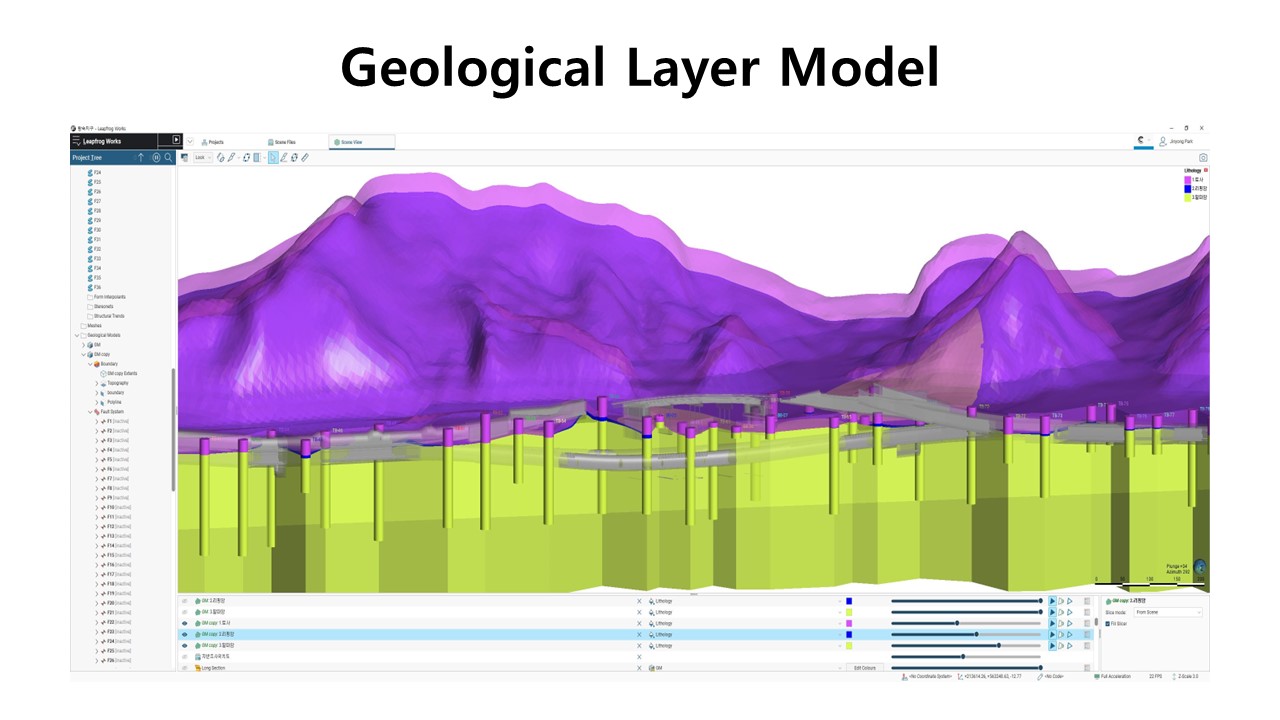Toggle the Fill Slicer checkbox
The image size is (1280, 720).
coord(1108,623)
